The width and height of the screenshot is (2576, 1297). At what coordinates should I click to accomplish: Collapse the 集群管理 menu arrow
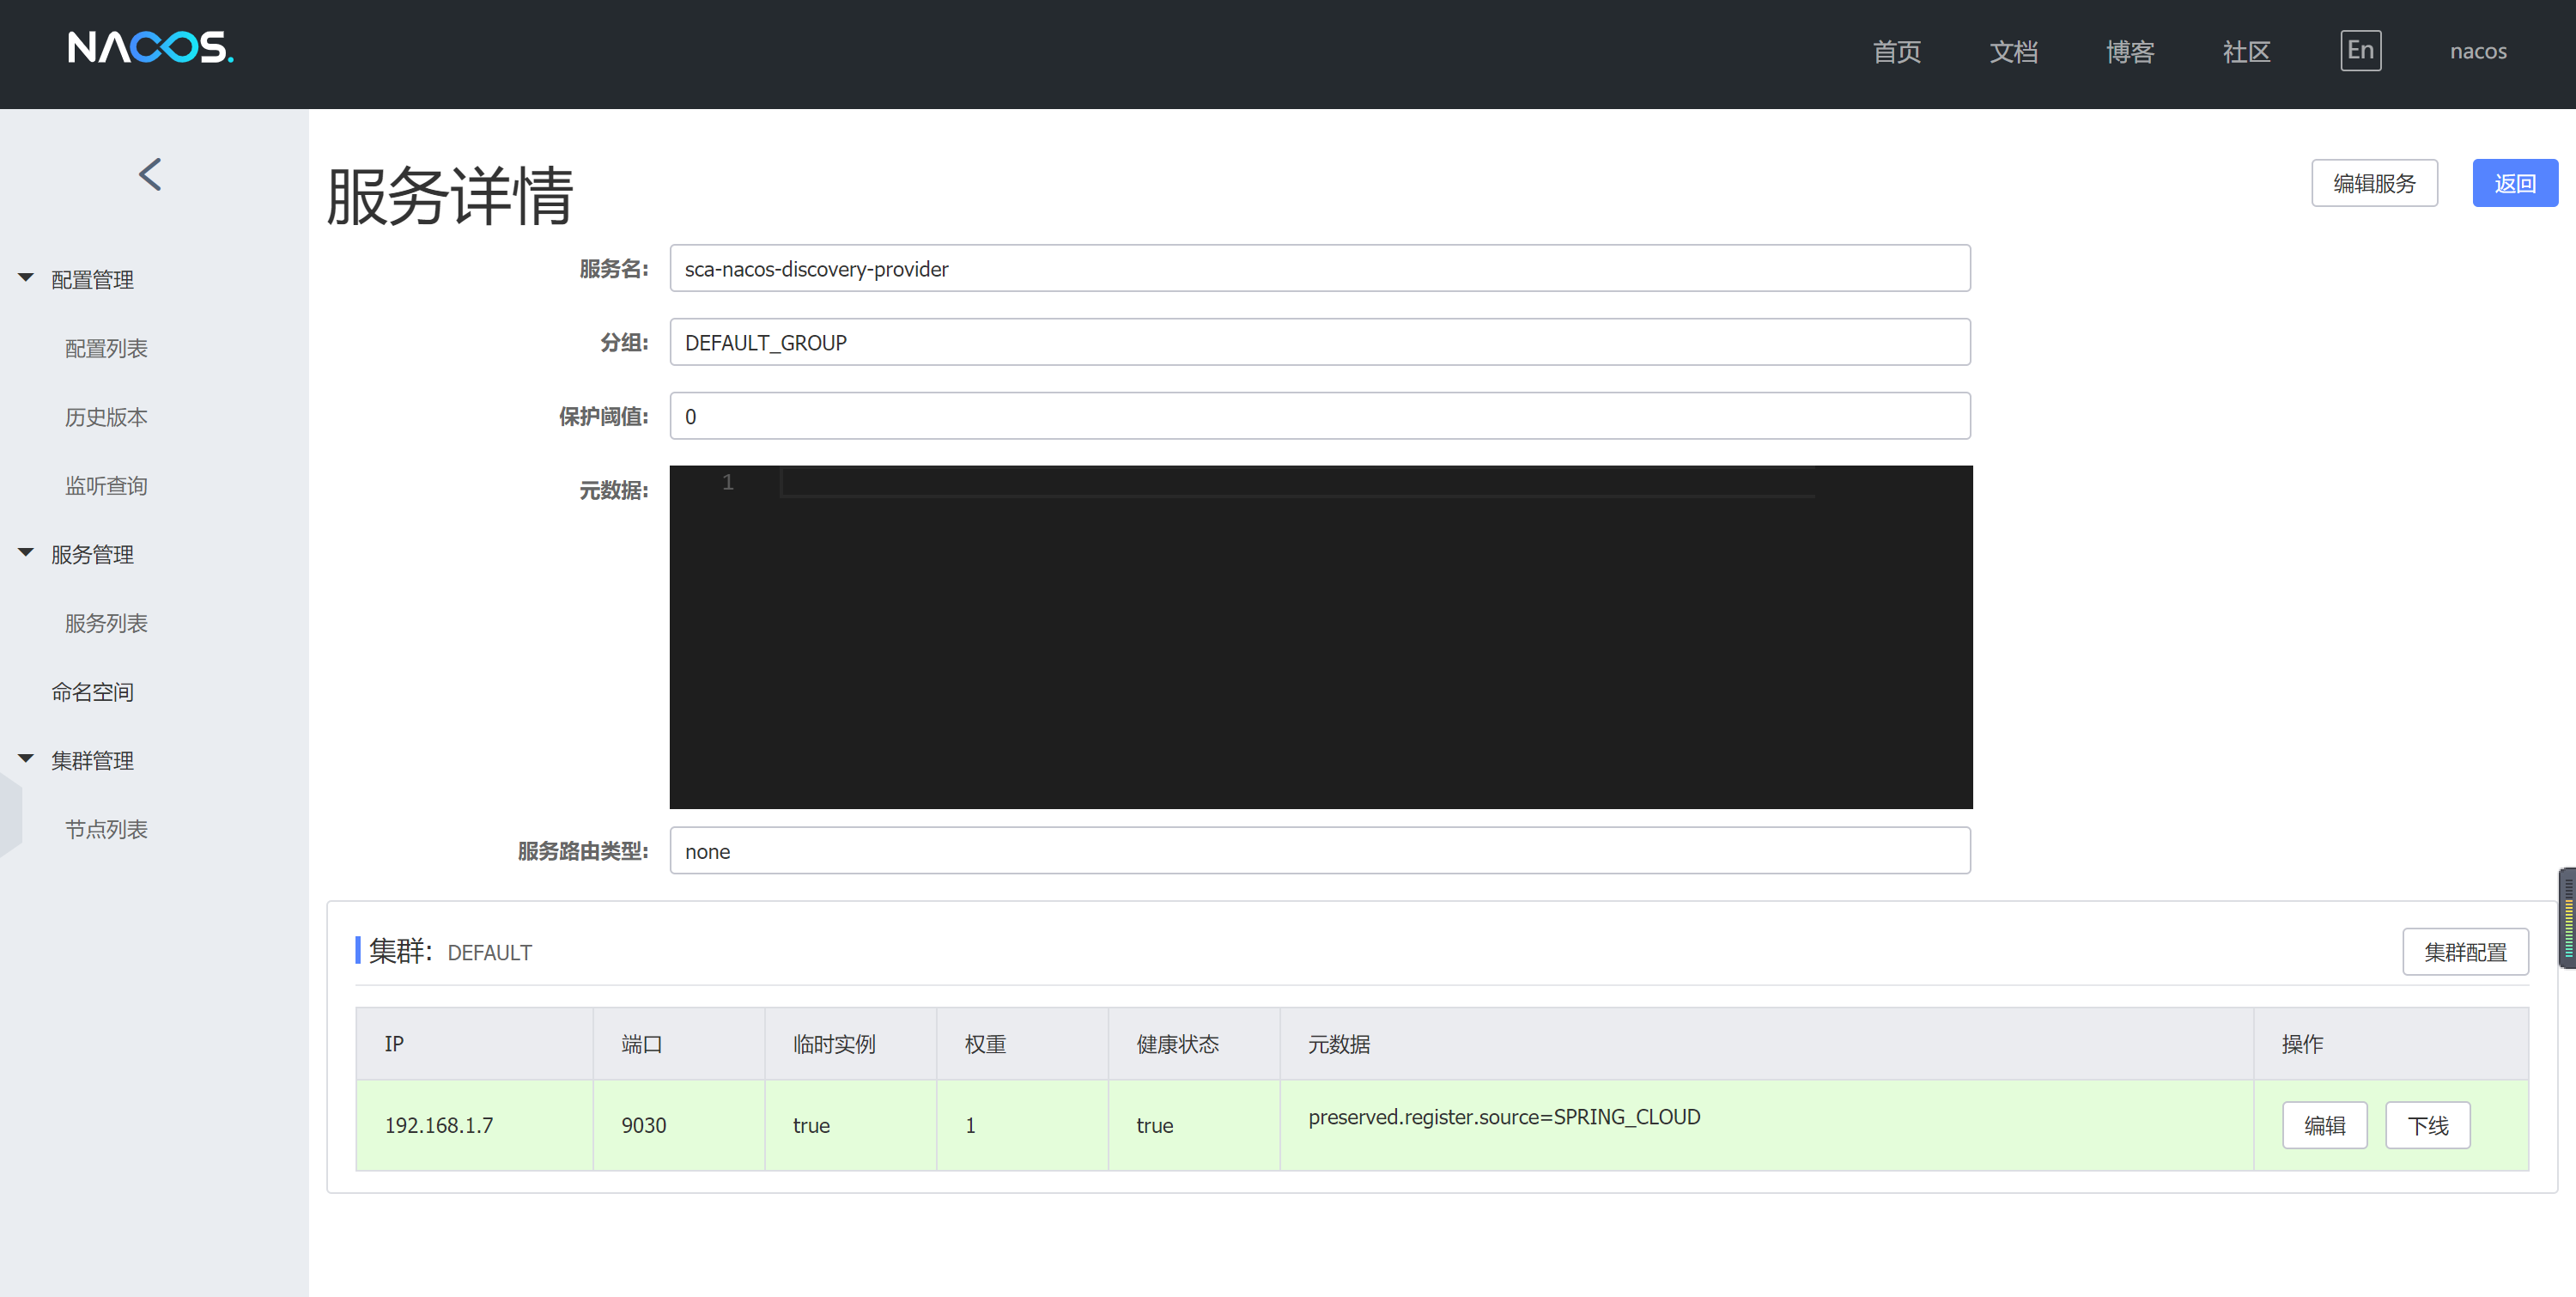[26, 759]
